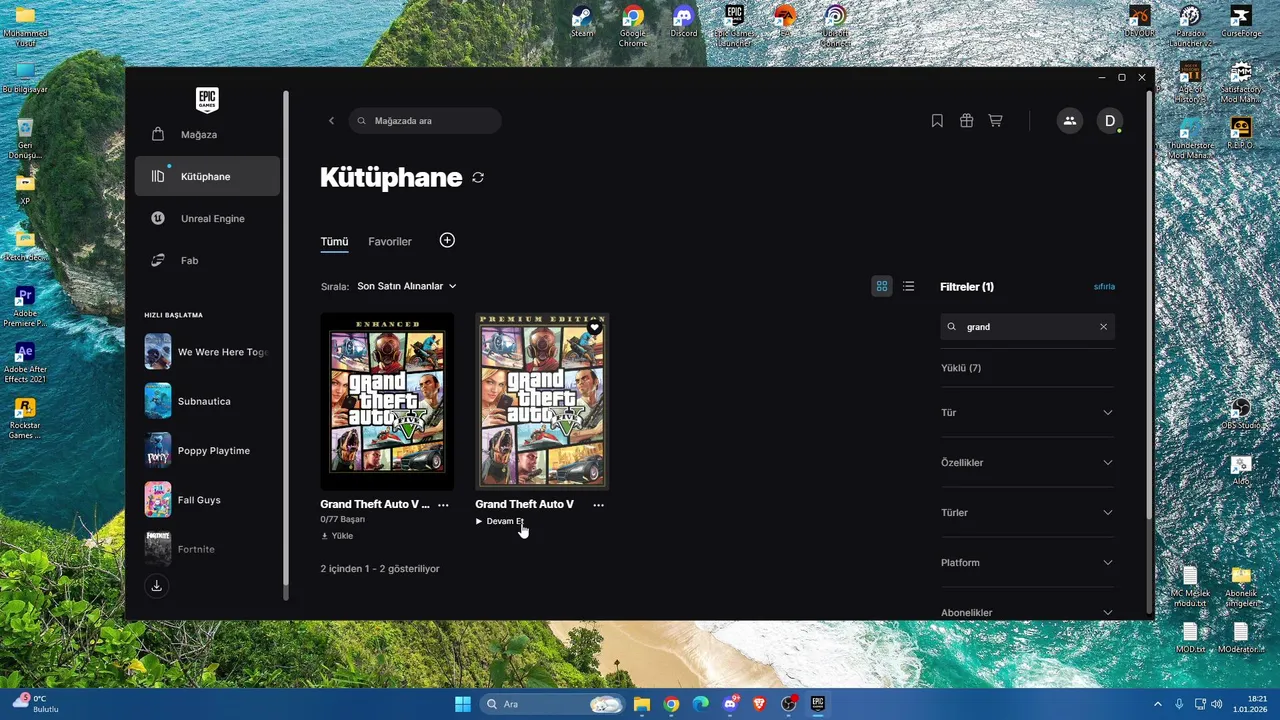Click the taskbar Ara search box

(x=553, y=704)
